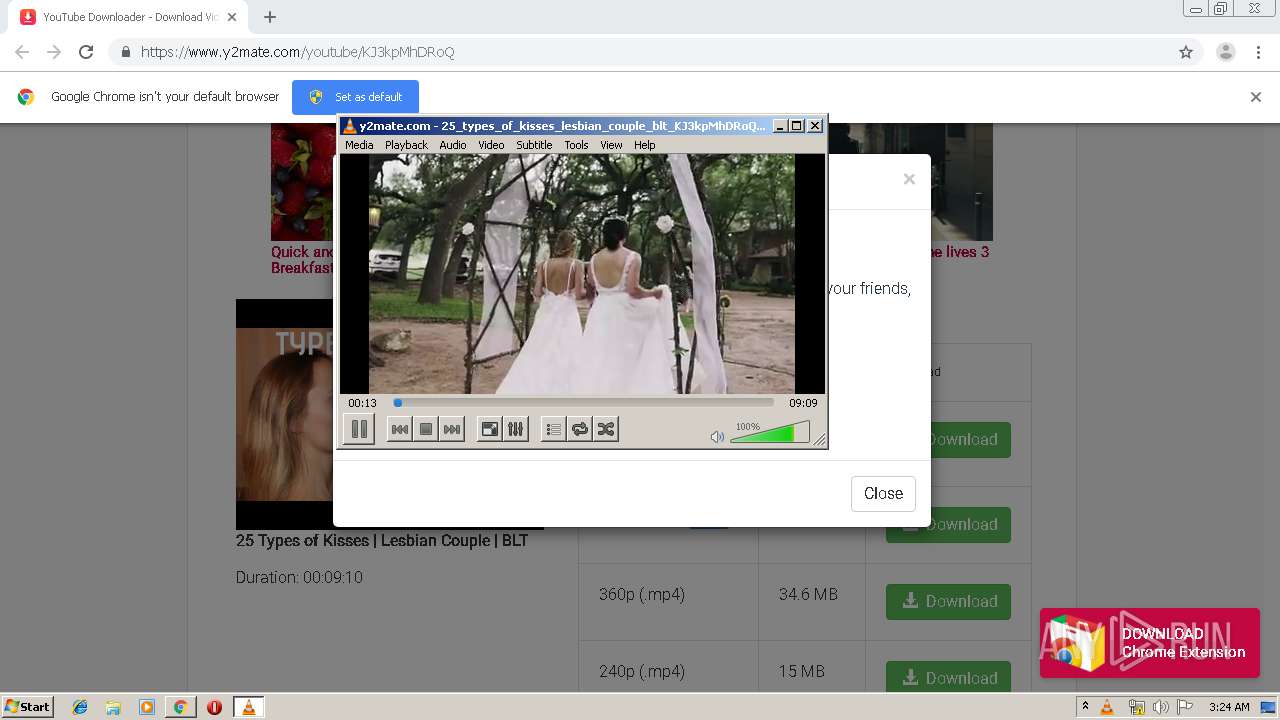Show VLC extended settings (equalizer icon)

(515, 429)
